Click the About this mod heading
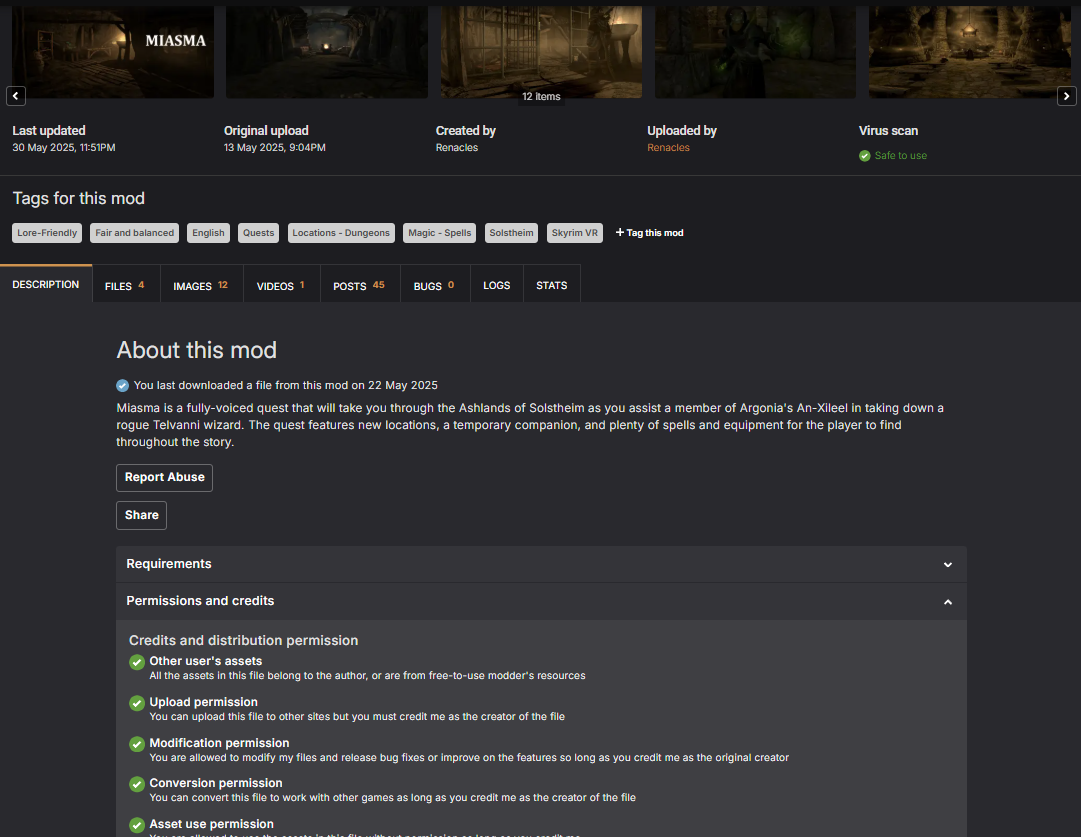The width and height of the screenshot is (1081, 837). pos(196,350)
